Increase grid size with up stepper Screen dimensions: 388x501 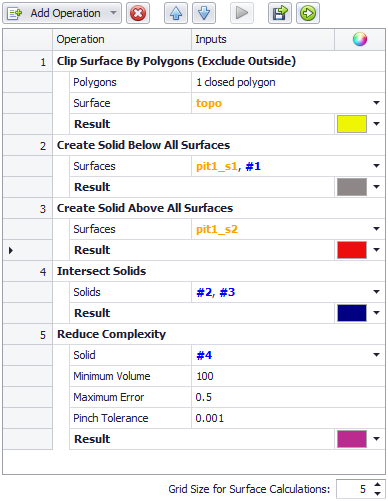(x=377, y=484)
